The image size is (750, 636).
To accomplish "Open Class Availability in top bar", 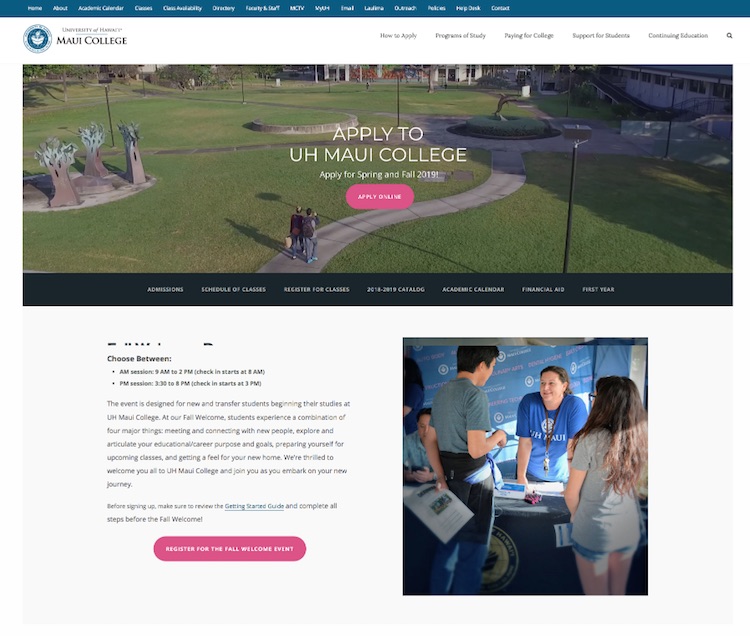I will click(182, 8).
